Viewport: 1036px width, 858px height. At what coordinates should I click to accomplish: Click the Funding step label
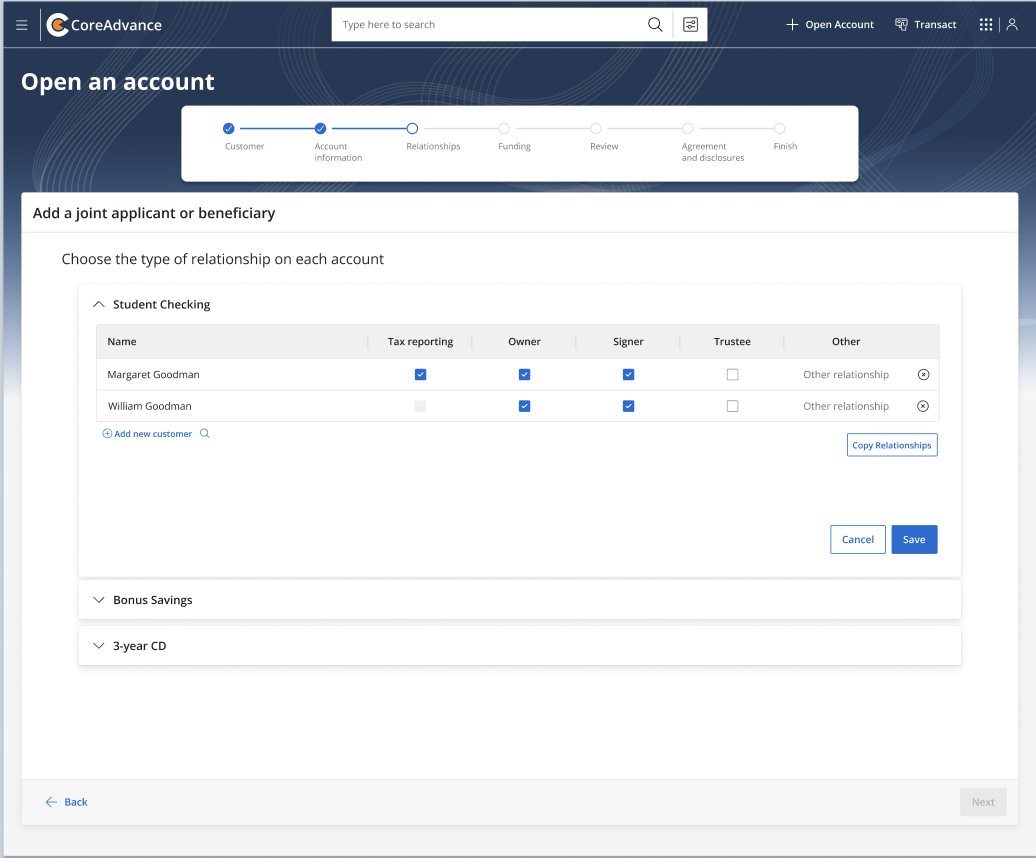tap(515, 147)
